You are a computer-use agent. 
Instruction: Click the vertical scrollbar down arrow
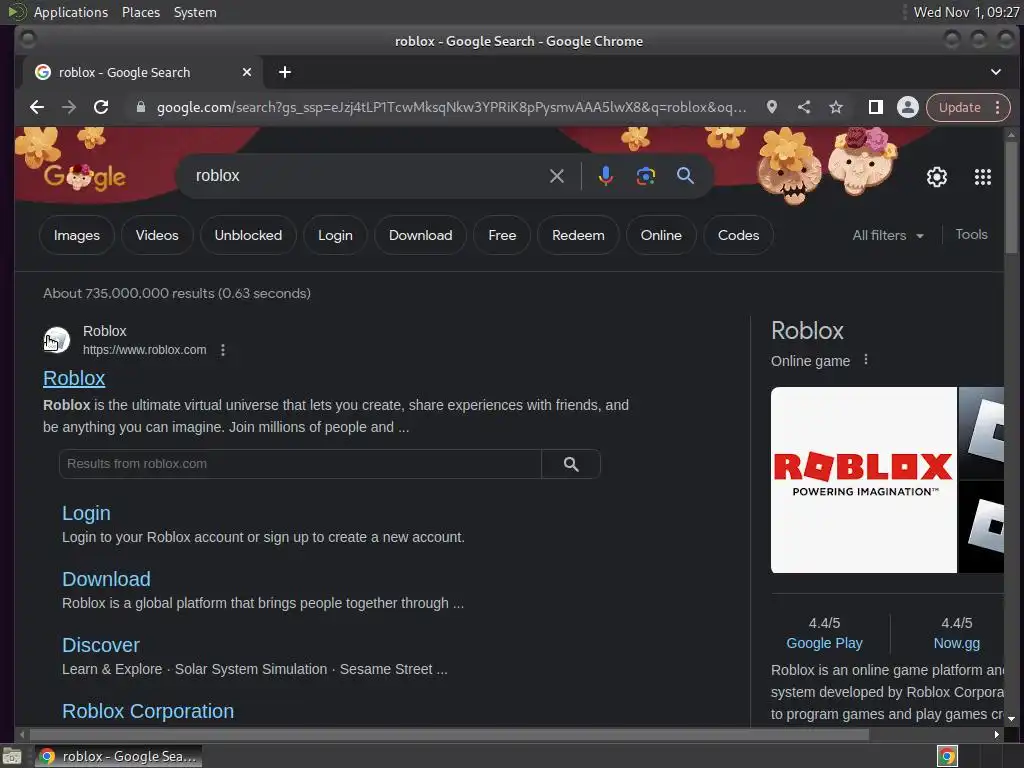point(1011,718)
